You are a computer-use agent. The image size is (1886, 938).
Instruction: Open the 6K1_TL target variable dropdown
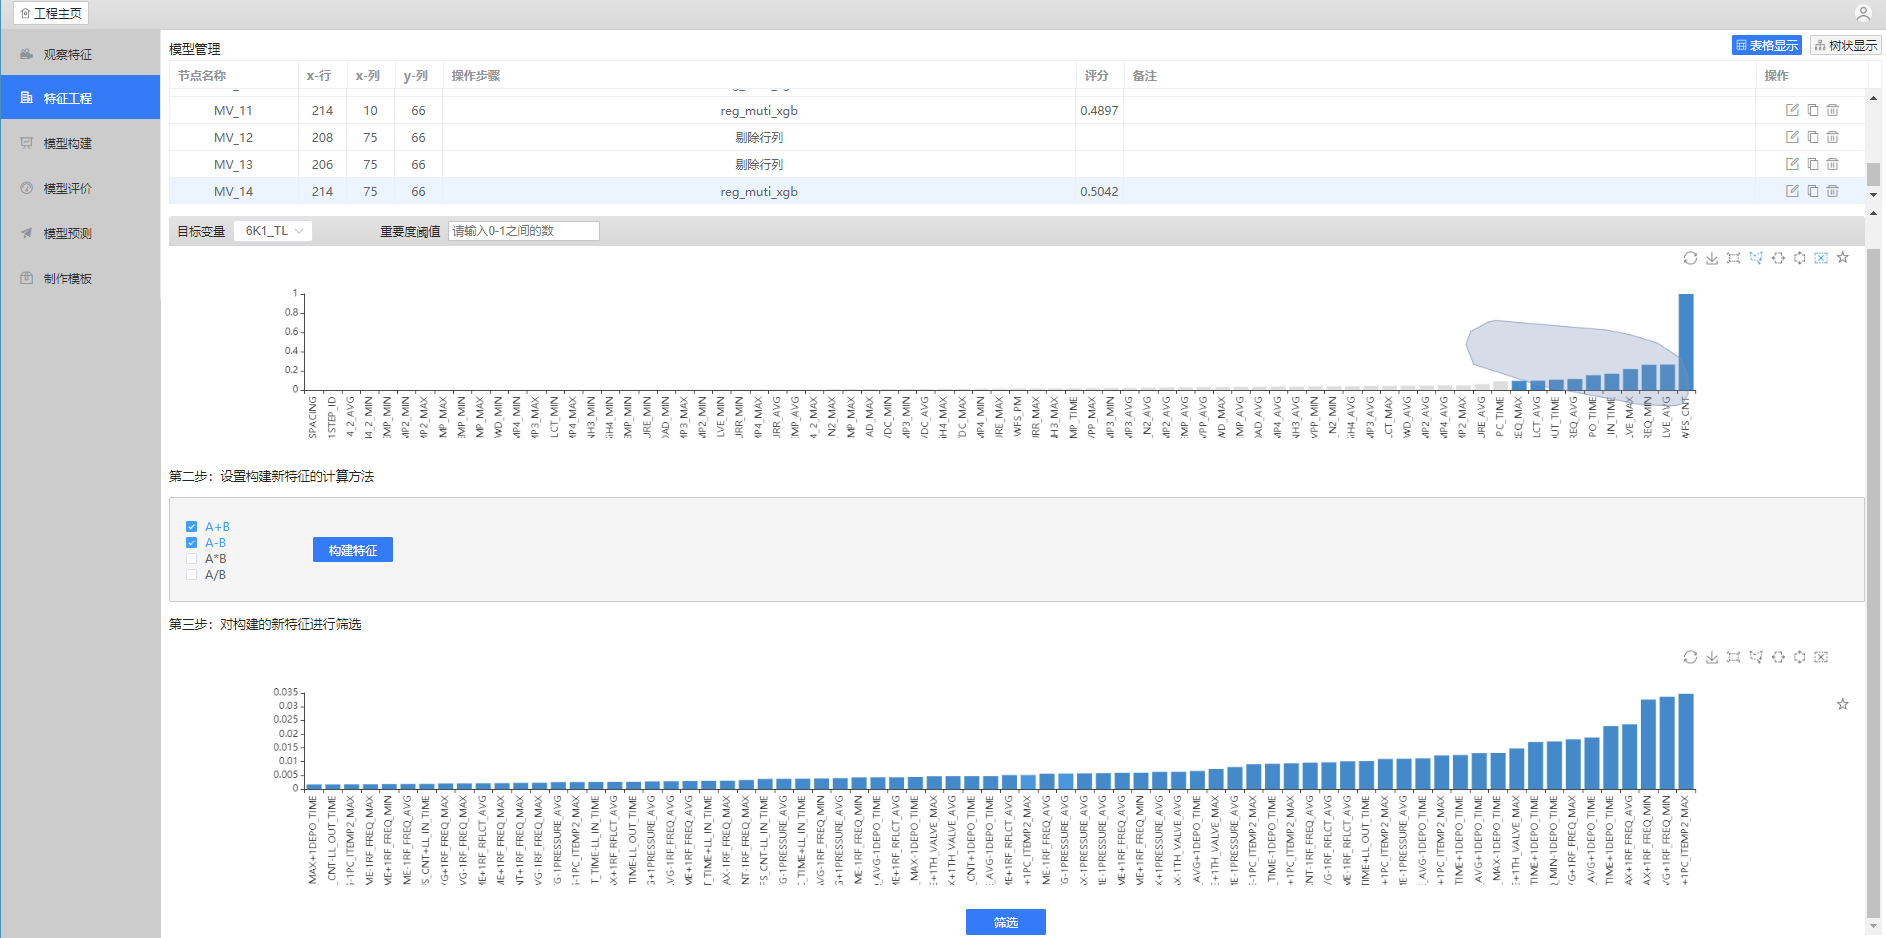(x=273, y=231)
